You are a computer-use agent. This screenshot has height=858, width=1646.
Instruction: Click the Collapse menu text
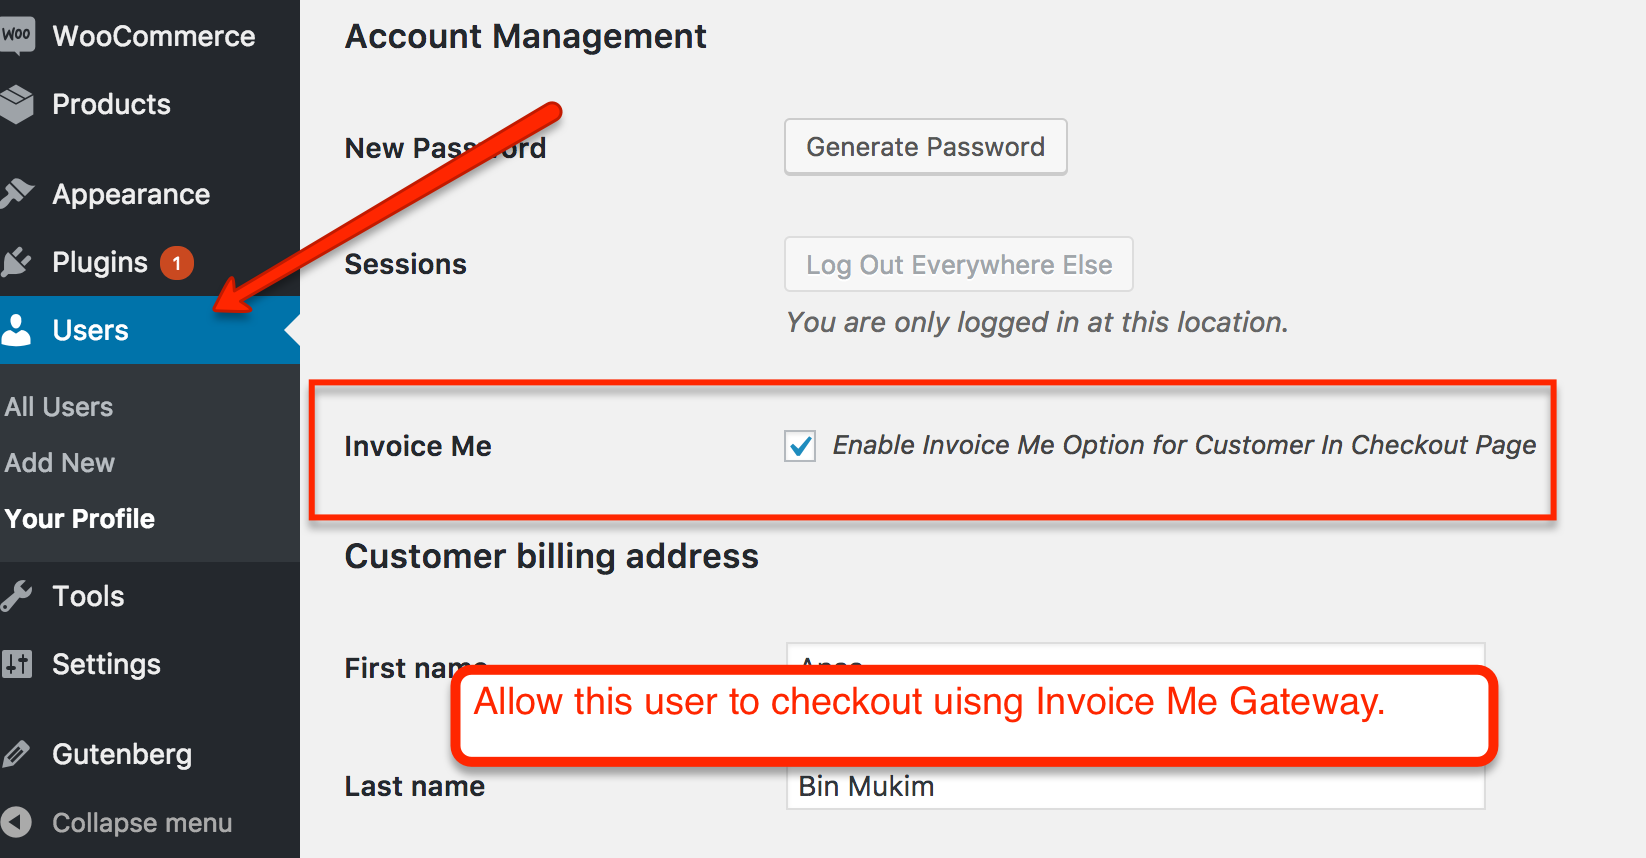pyautogui.click(x=142, y=823)
